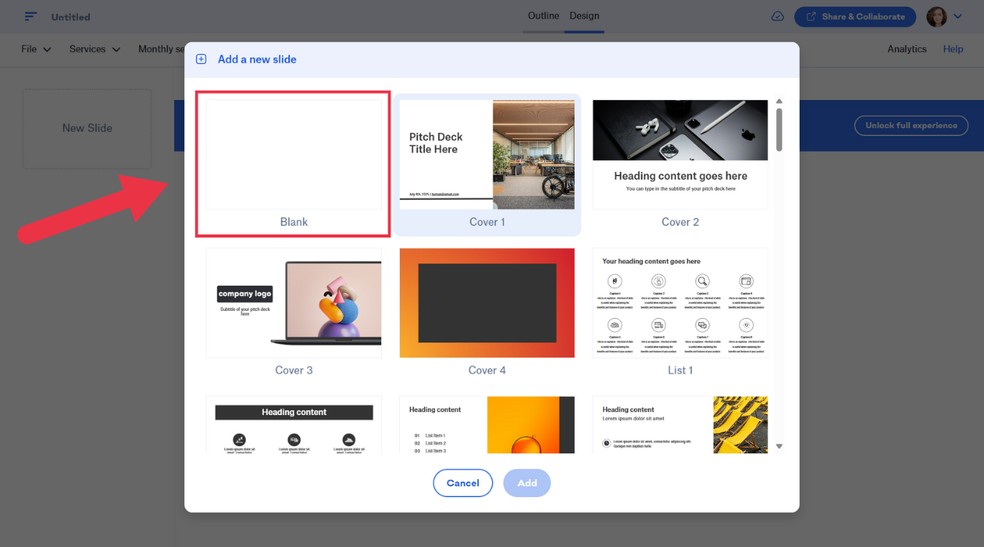The height and width of the screenshot is (547, 984).
Task: Open the Analytics menu item
Action: 906,49
